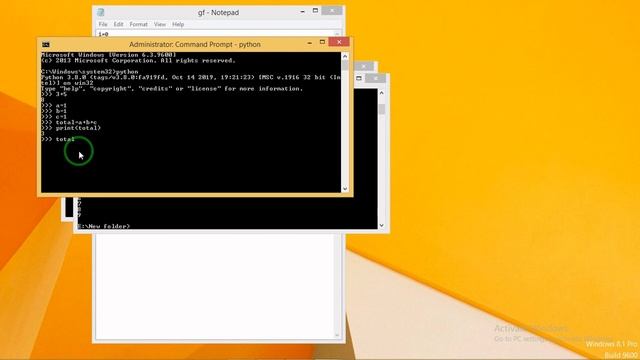Close the background console showing 'E:\New folder>'
Viewport: 640px width, 360px height.
point(375,78)
